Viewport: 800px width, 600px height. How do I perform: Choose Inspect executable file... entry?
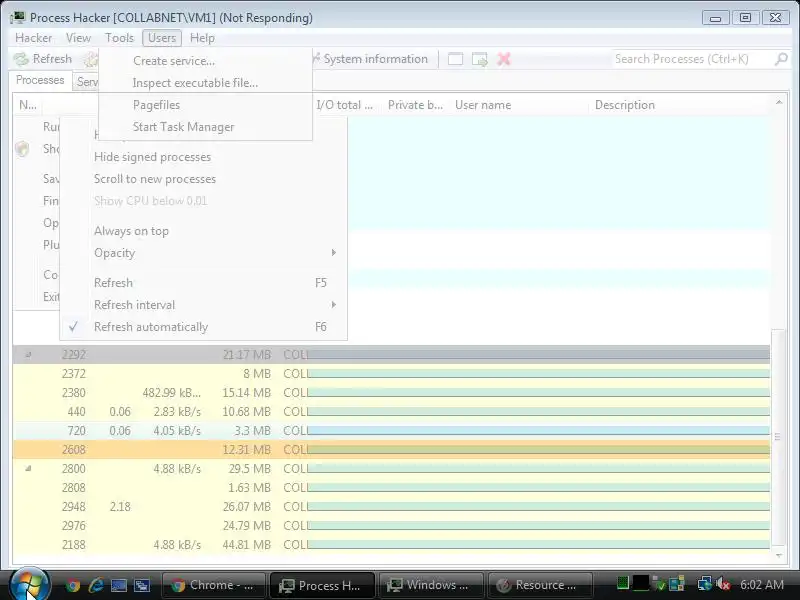pos(205,83)
